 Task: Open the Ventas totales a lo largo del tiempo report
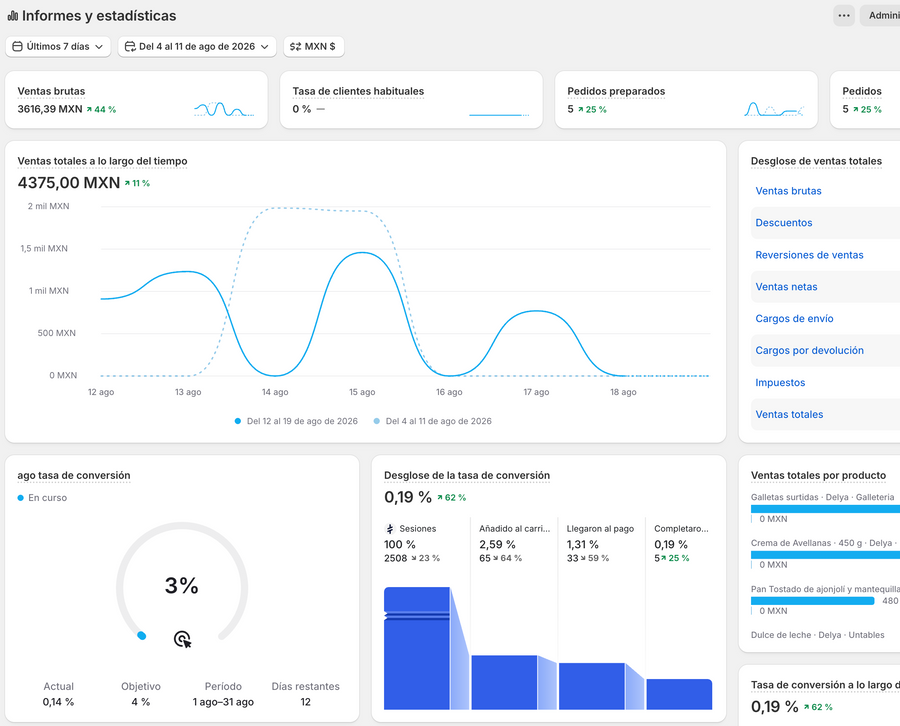coord(102,161)
